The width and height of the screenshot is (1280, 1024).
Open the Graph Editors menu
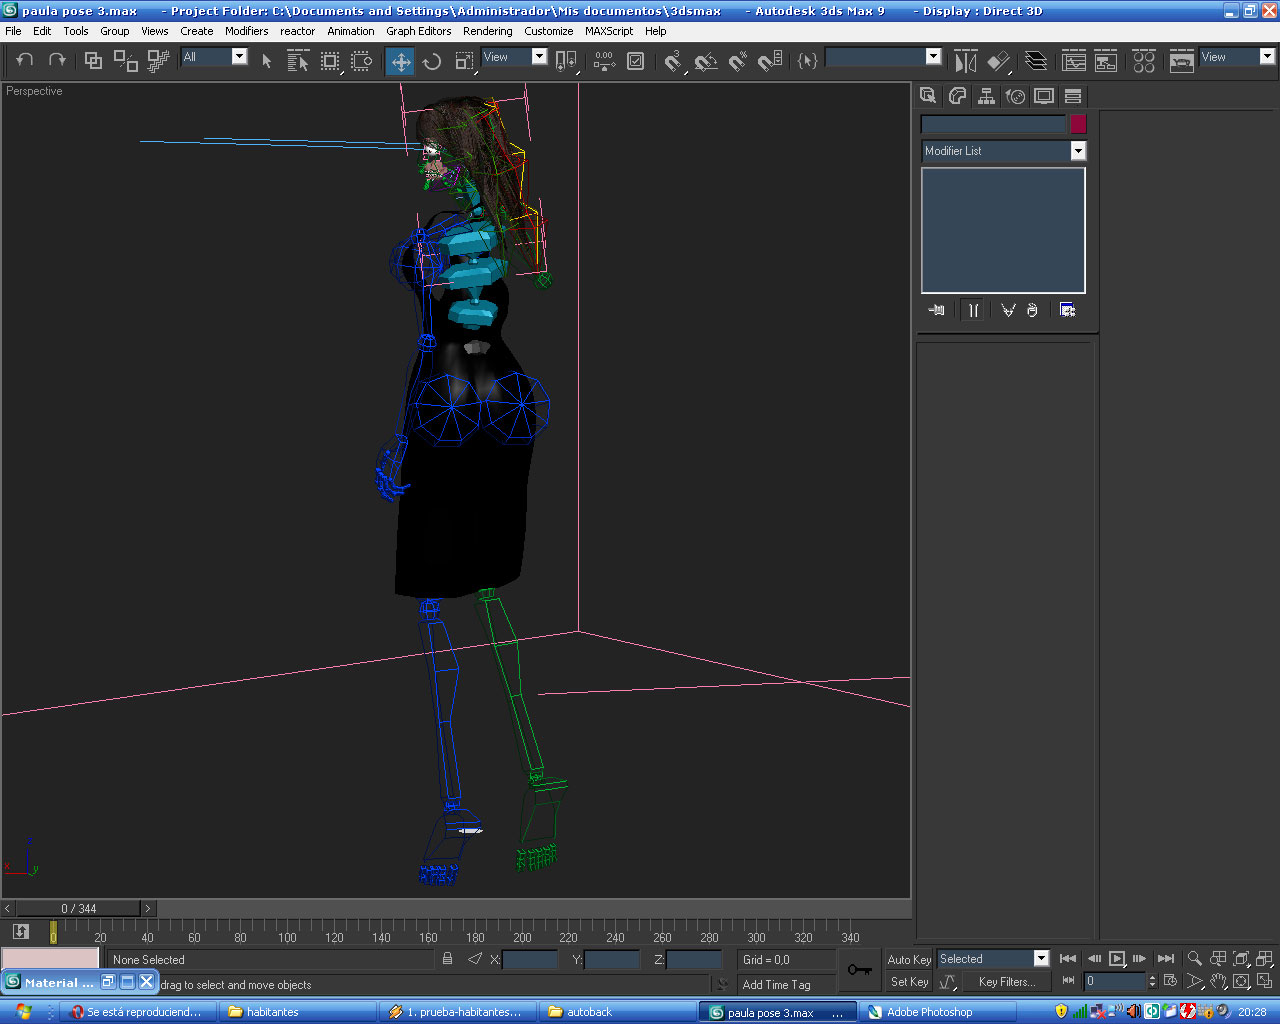[x=418, y=31]
